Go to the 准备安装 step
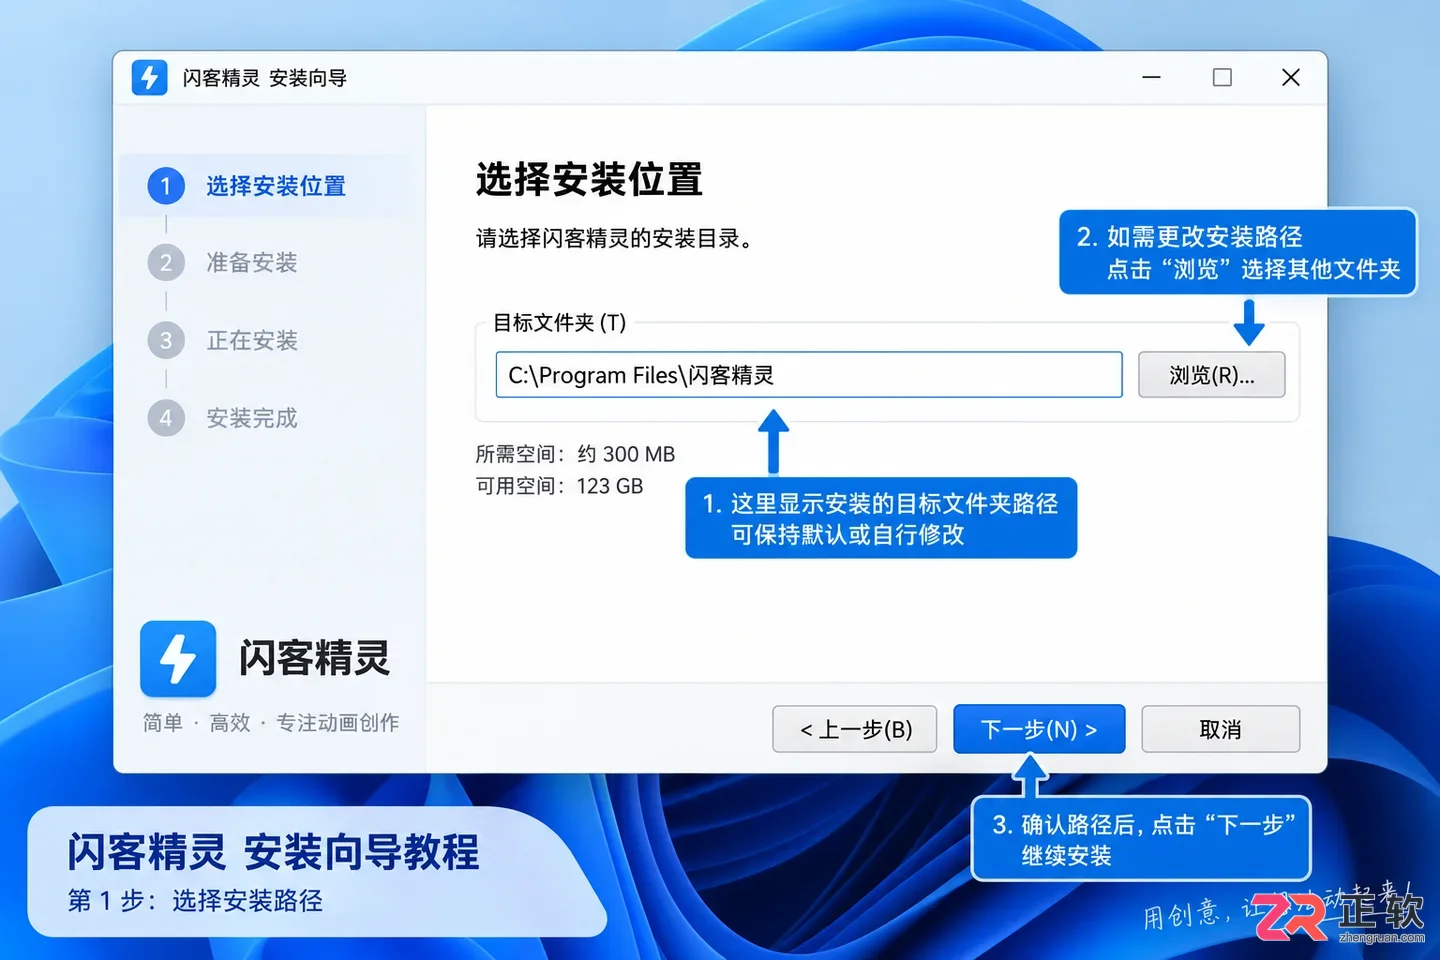 pyautogui.click(x=252, y=263)
